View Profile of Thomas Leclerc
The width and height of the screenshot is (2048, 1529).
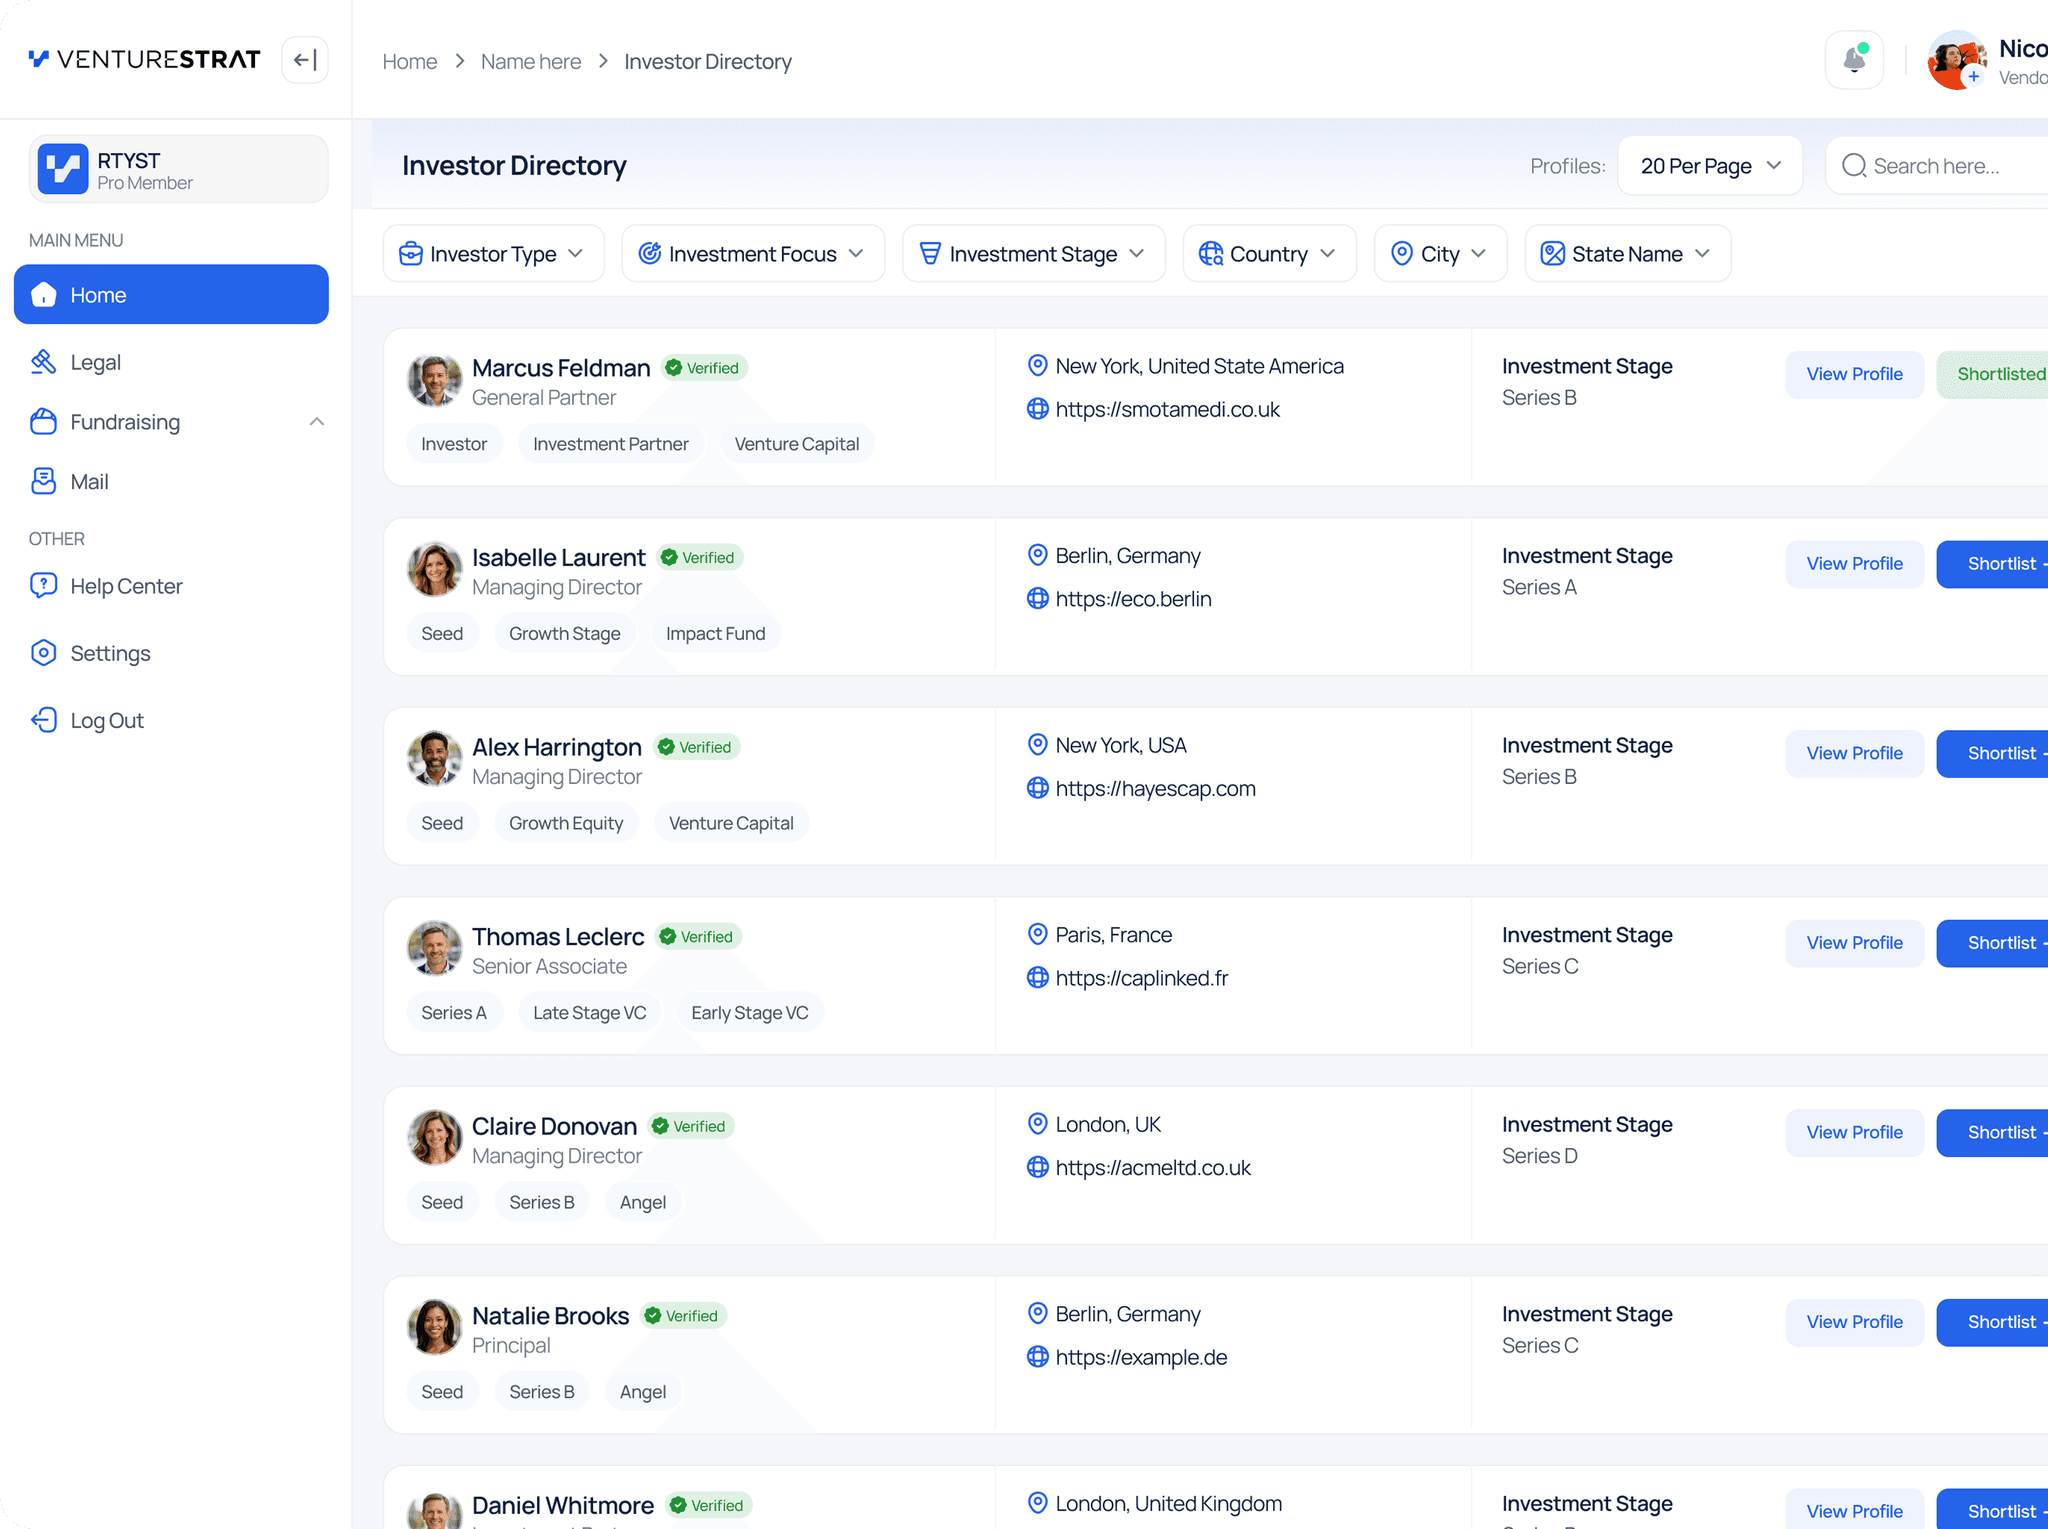pos(1854,942)
